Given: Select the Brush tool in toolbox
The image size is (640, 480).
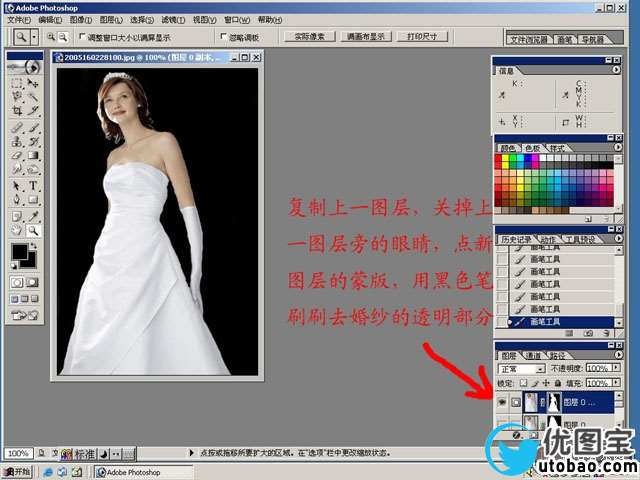Looking at the screenshot, I should [33, 128].
